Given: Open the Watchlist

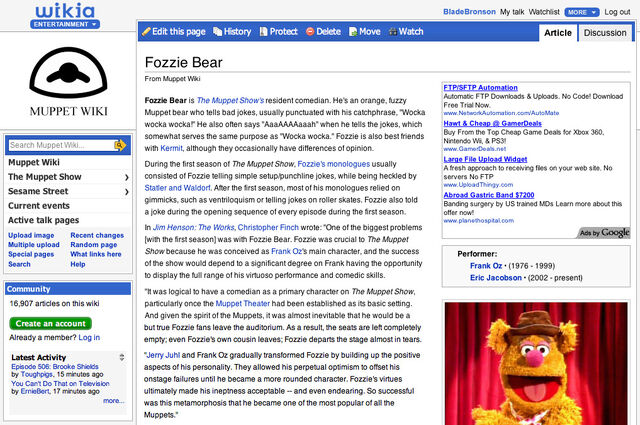Looking at the screenshot, I should tap(544, 12).
